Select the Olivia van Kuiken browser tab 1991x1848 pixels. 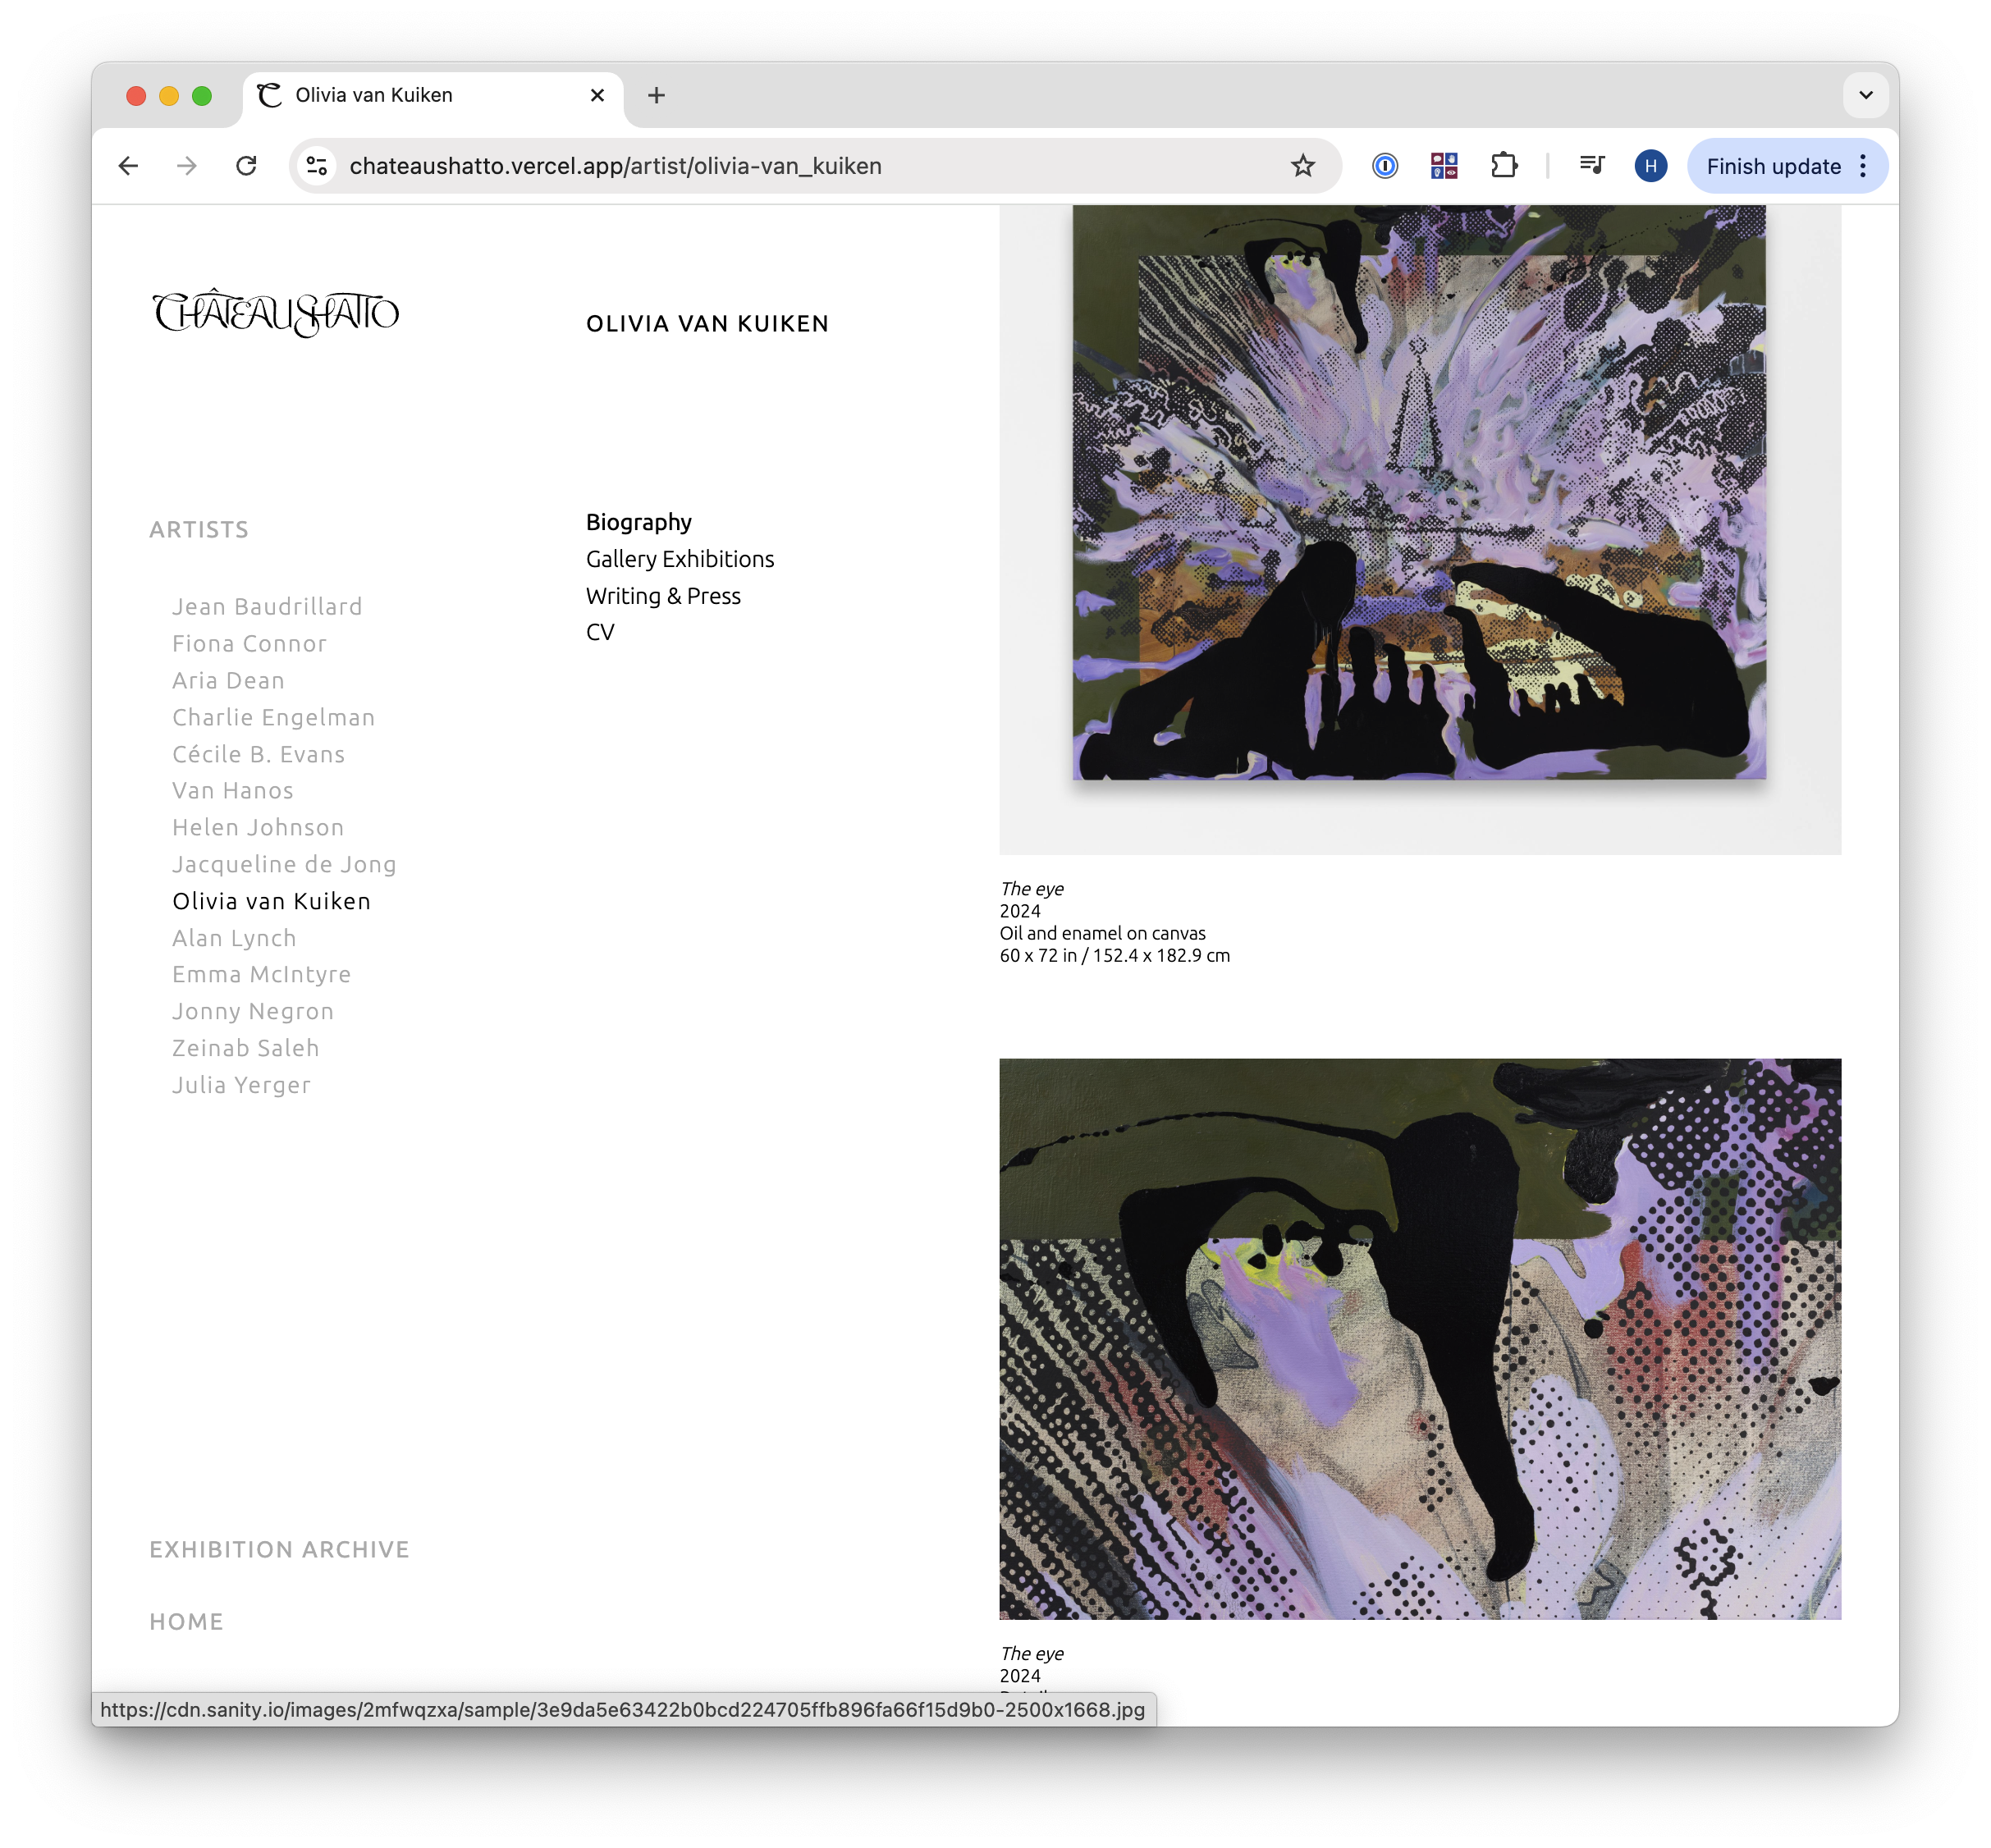[432, 96]
